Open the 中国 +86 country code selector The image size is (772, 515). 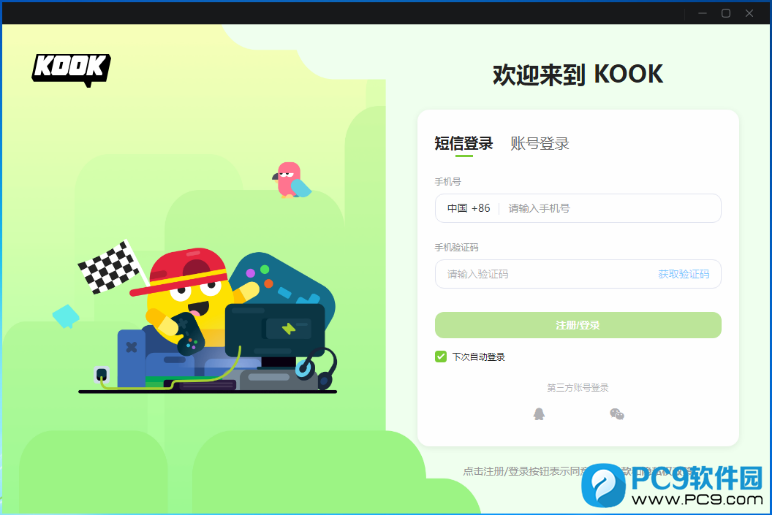[x=468, y=208]
